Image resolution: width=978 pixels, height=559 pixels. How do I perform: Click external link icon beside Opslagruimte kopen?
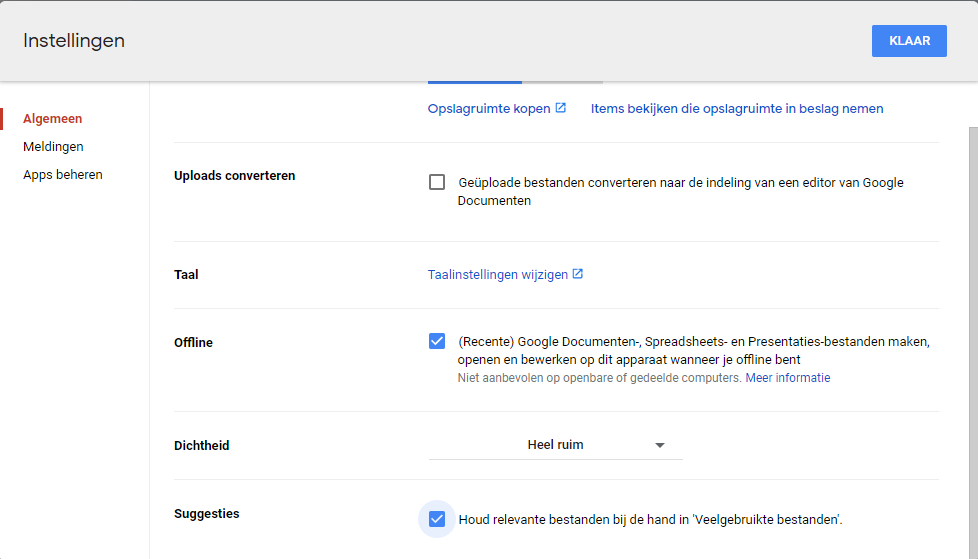[561, 108]
